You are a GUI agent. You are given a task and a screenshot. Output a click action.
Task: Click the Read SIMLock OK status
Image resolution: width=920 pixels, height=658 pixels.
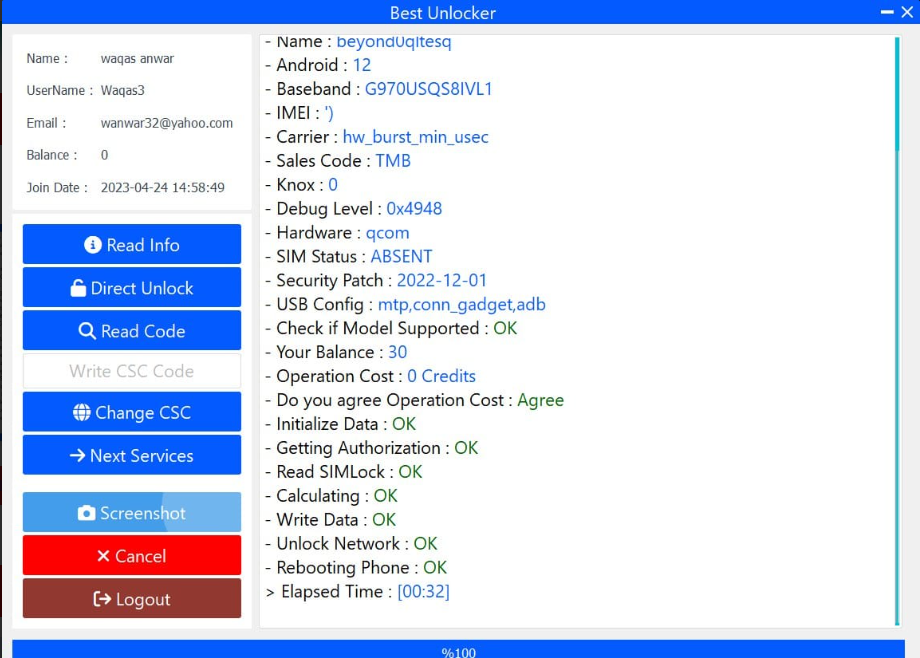(410, 472)
